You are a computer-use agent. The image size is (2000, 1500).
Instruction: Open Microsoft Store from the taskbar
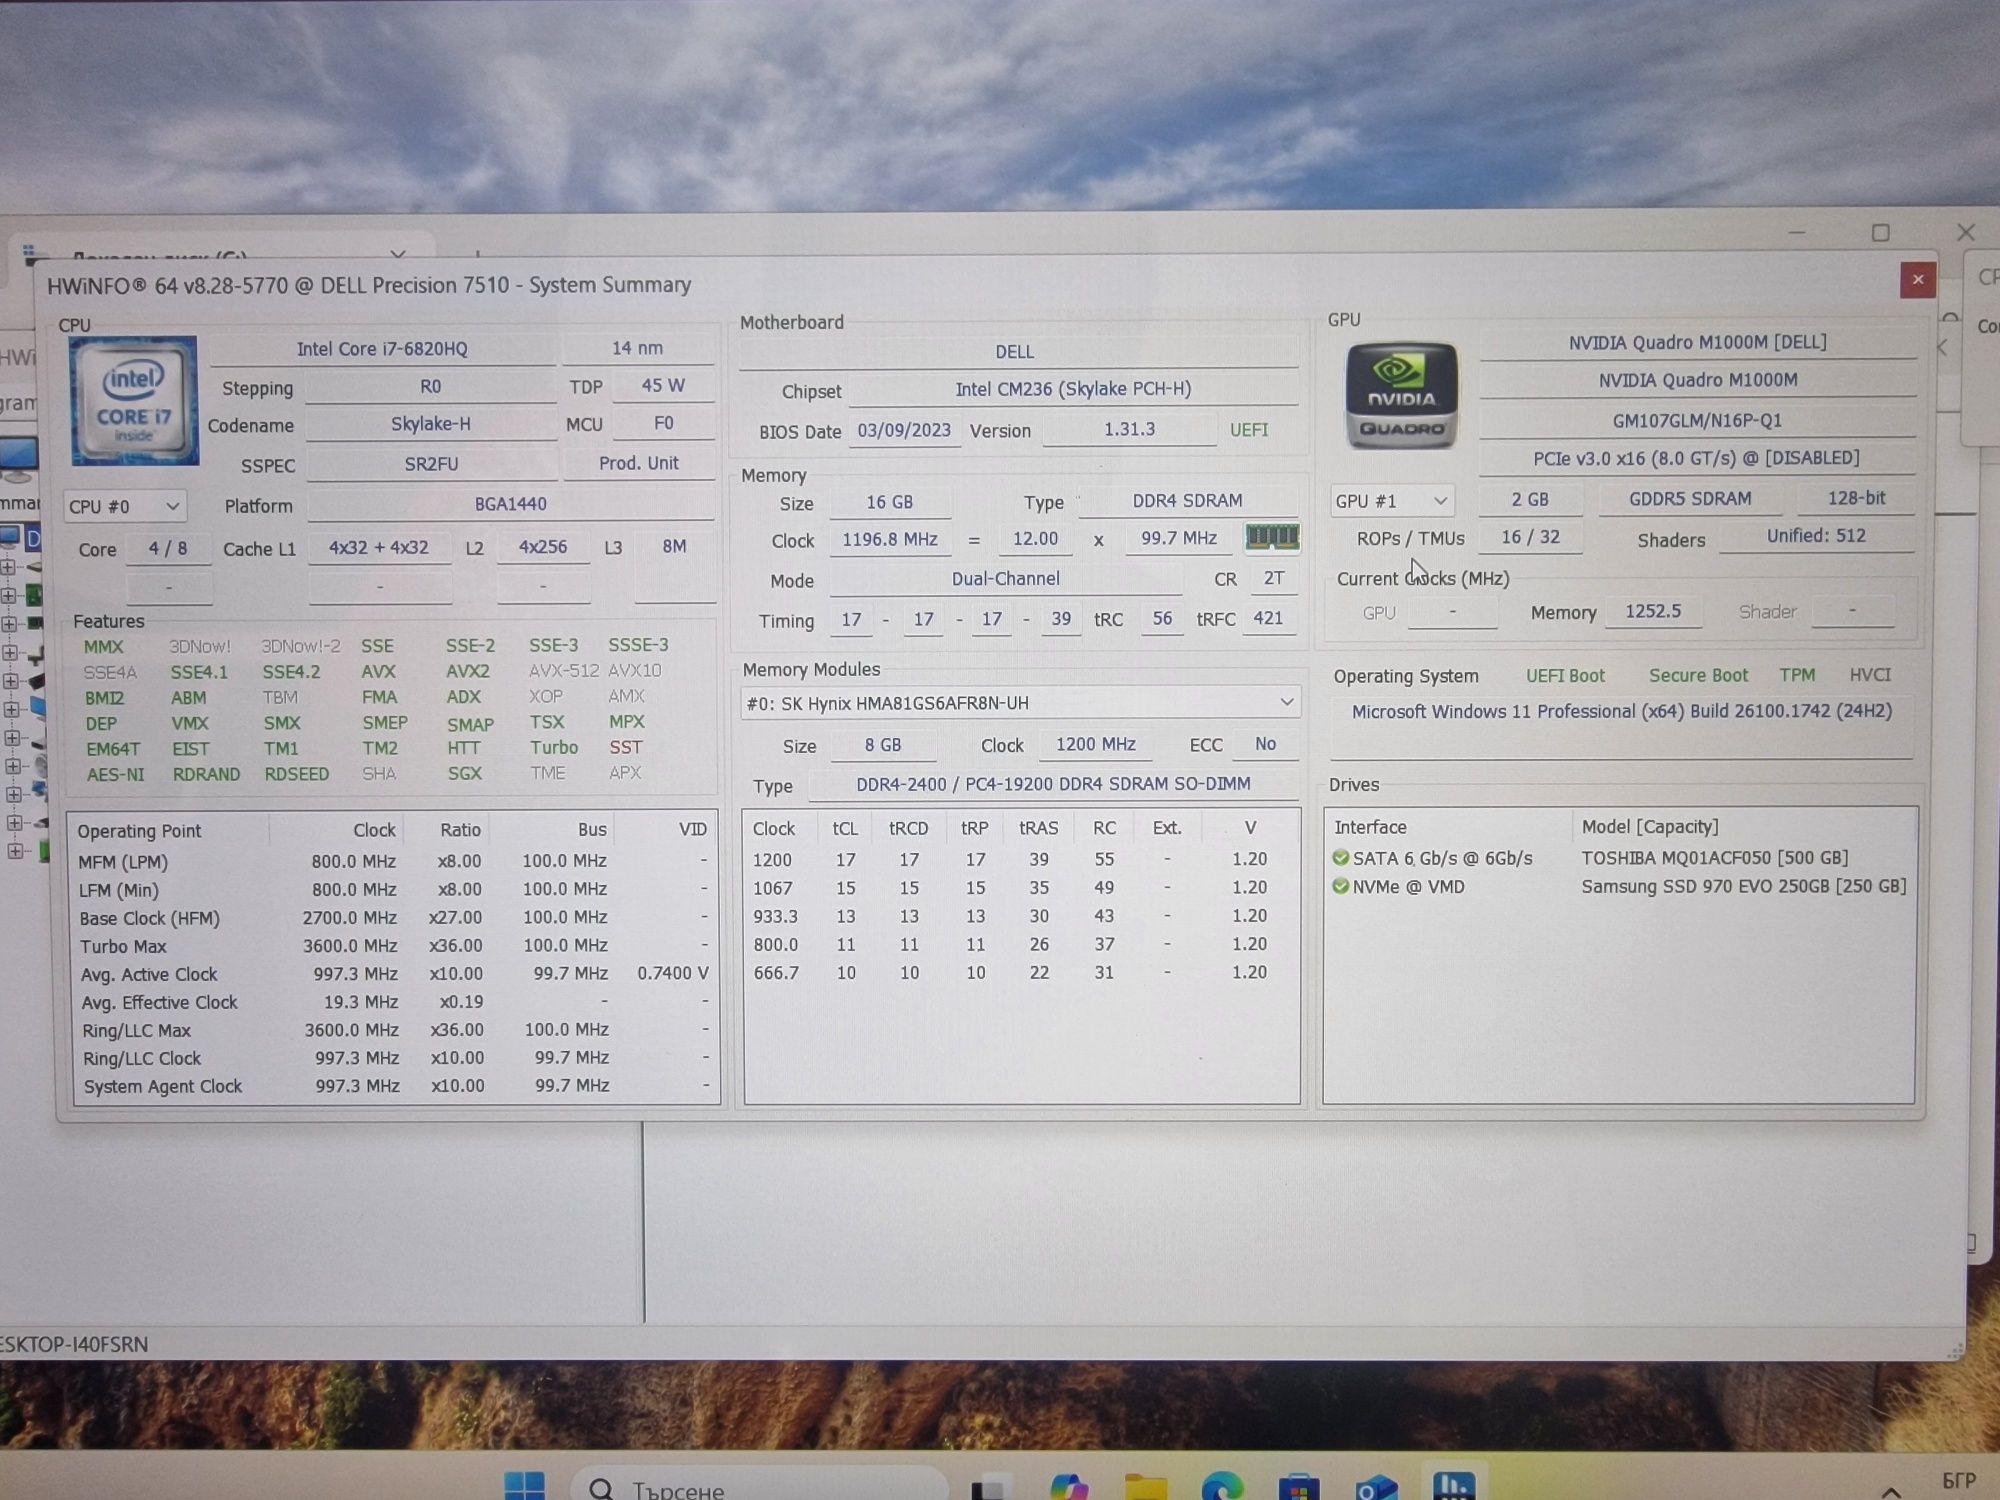click(x=1298, y=1487)
